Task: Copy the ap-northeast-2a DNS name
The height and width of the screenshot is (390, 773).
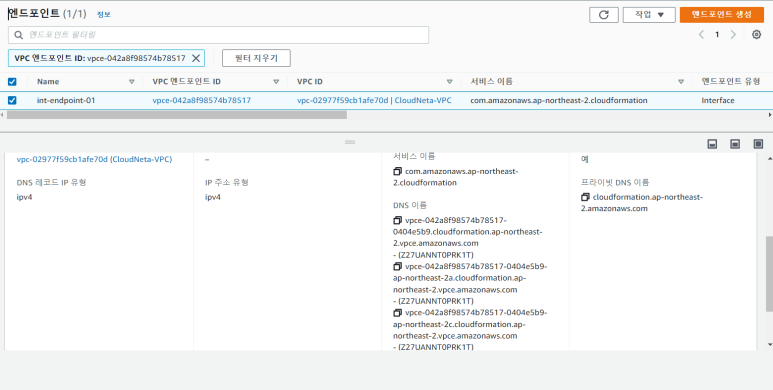Action: click(397, 267)
